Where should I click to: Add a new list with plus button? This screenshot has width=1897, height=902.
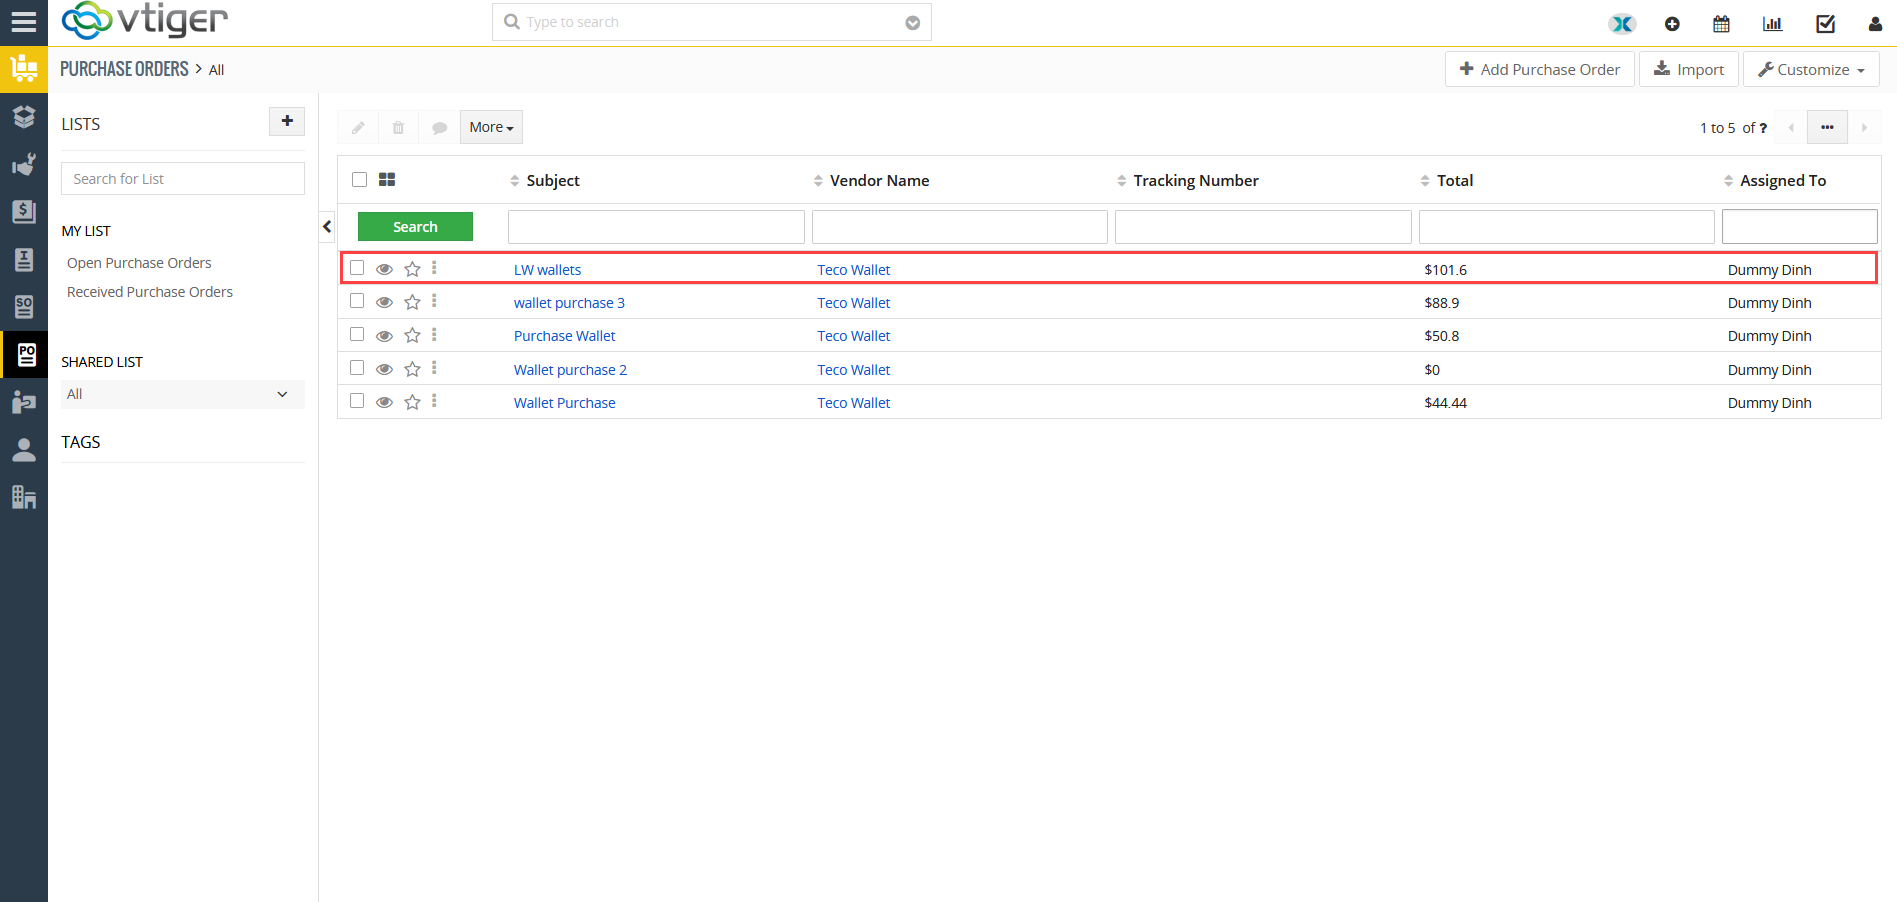[287, 121]
